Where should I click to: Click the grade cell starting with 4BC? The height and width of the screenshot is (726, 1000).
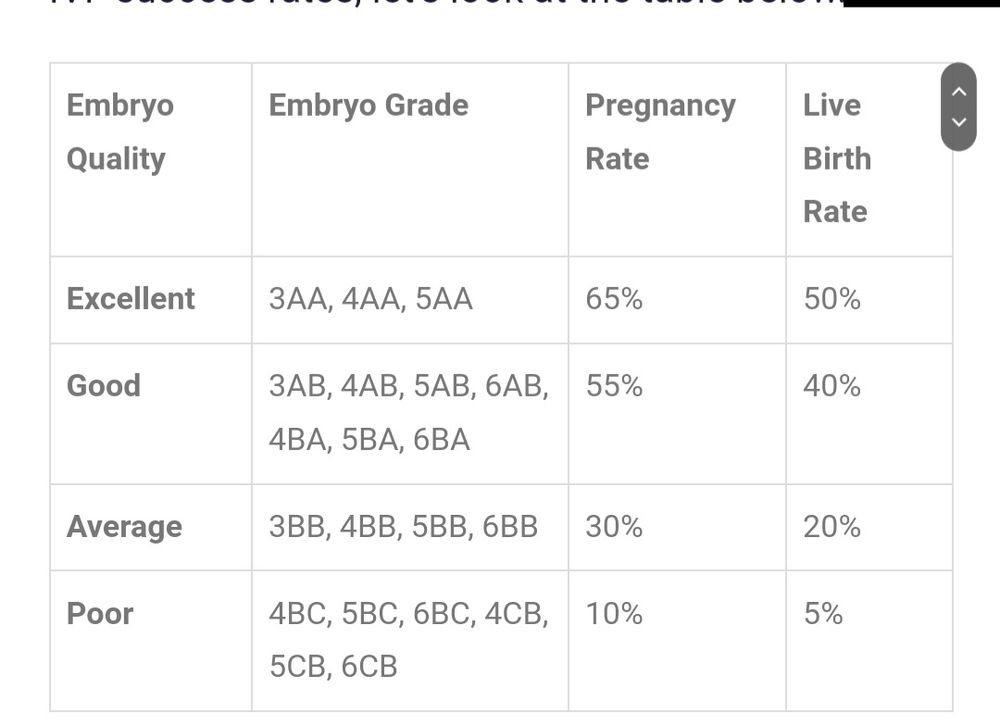(x=408, y=640)
